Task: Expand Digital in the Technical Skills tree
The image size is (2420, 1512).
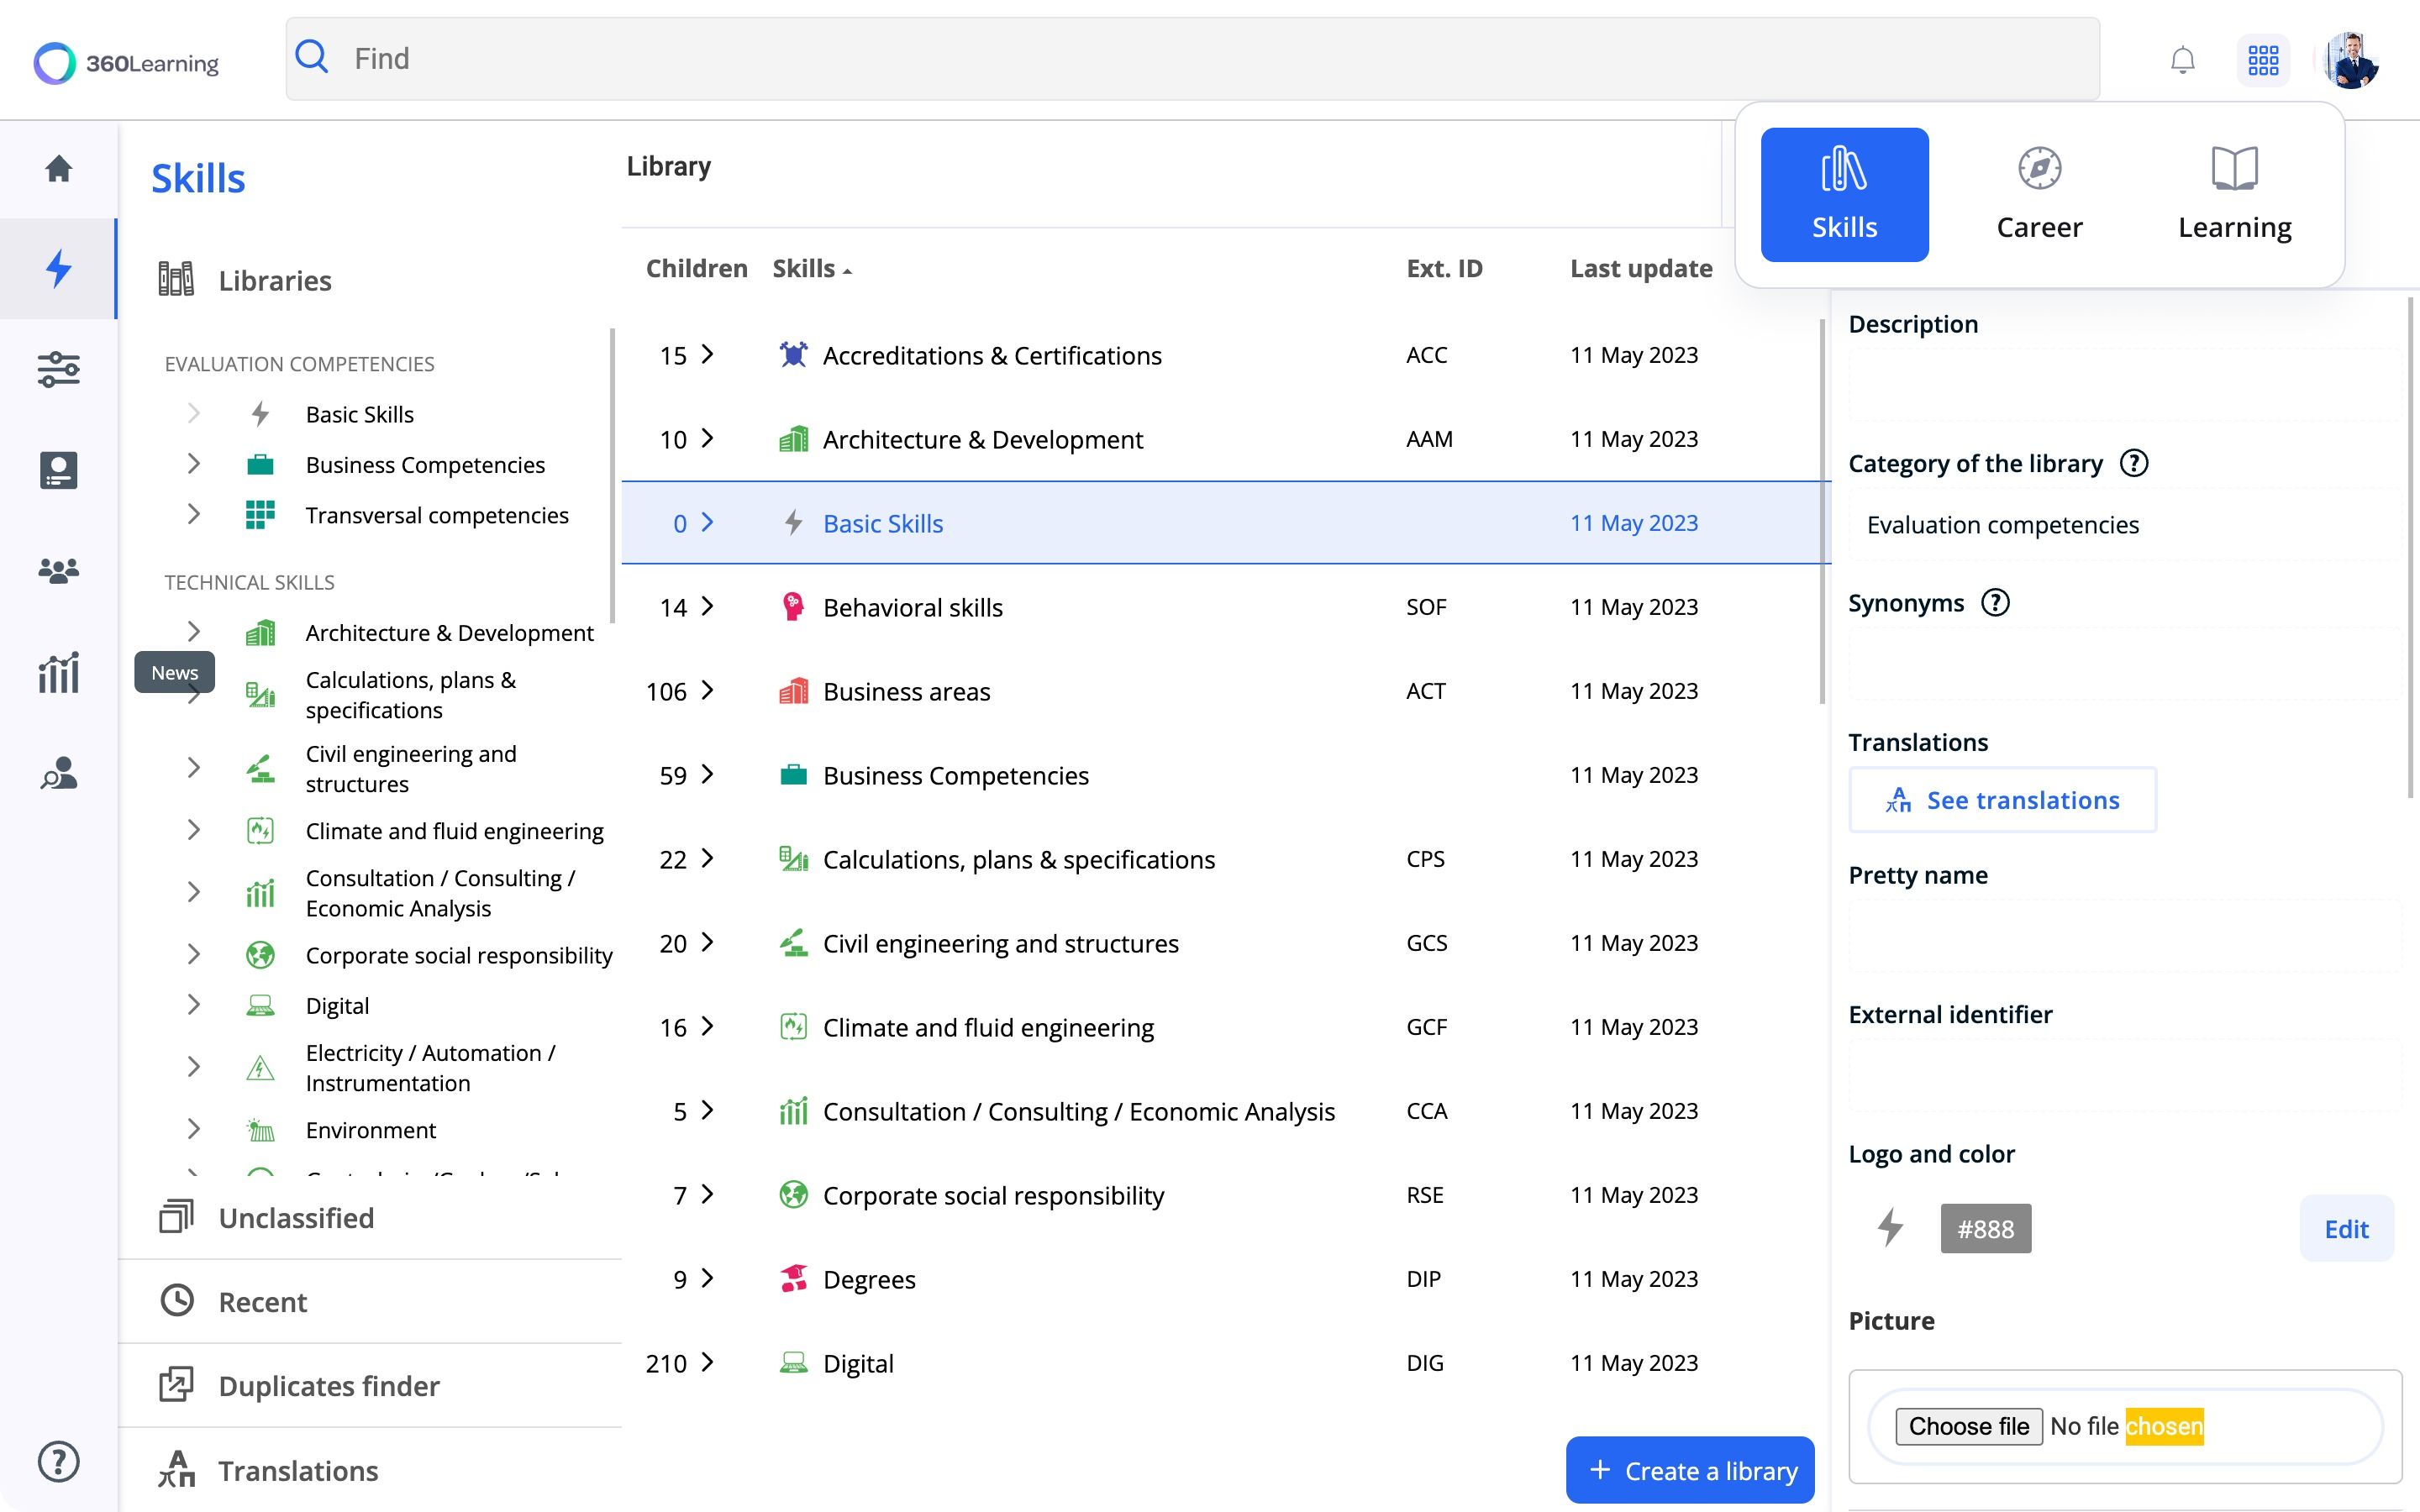Action: 194,1005
